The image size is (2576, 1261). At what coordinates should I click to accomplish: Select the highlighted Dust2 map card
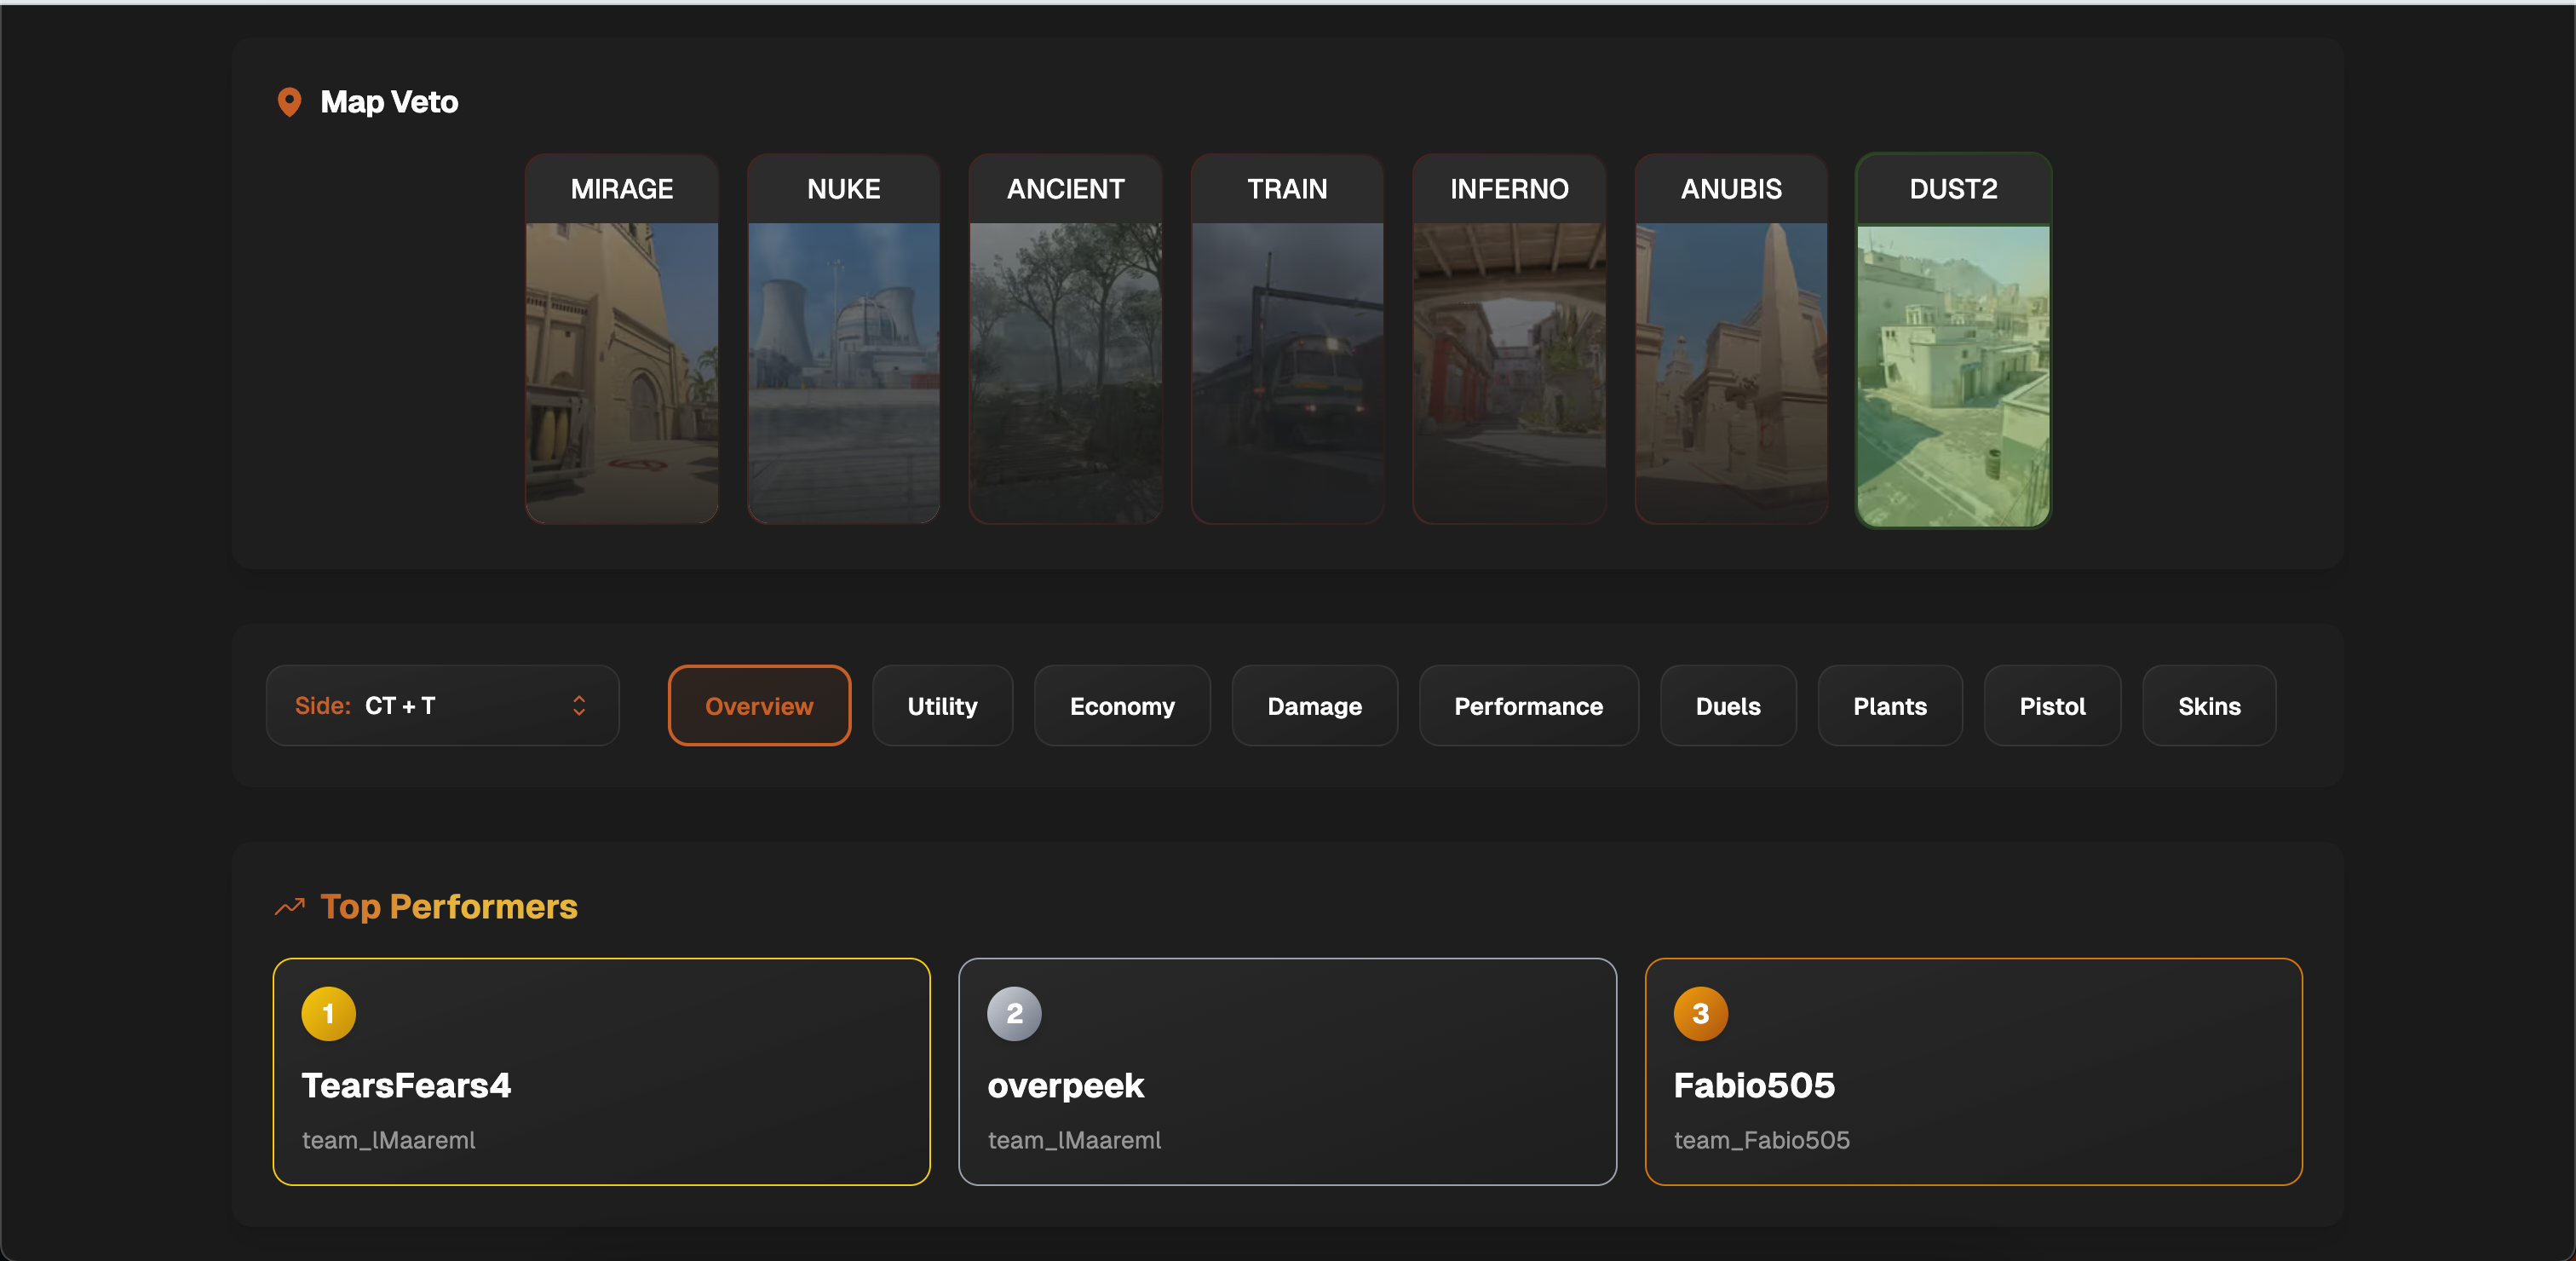pos(1954,340)
